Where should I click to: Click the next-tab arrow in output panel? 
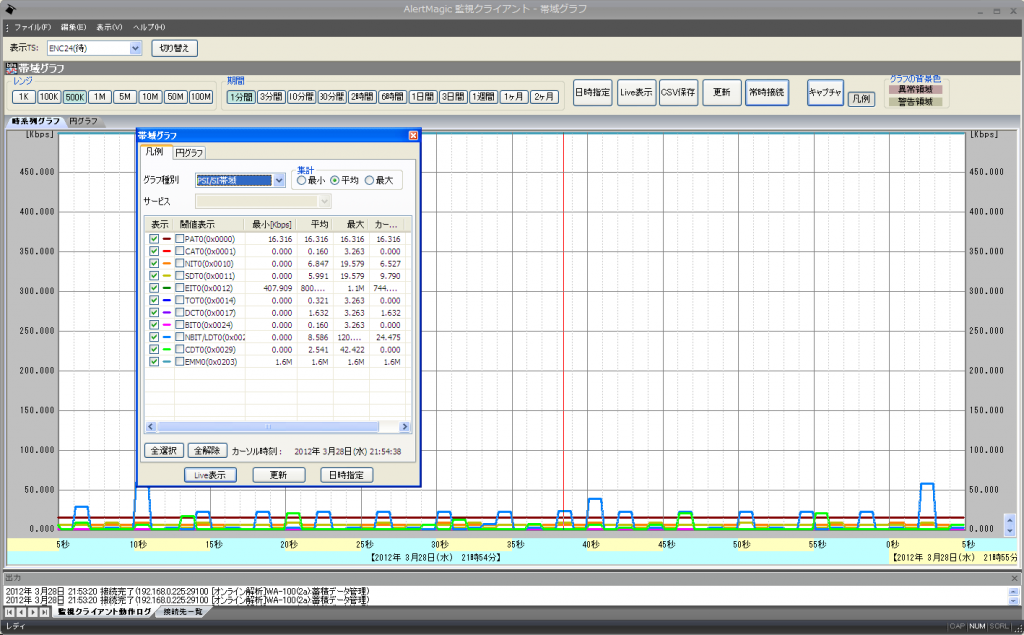point(33,612)
